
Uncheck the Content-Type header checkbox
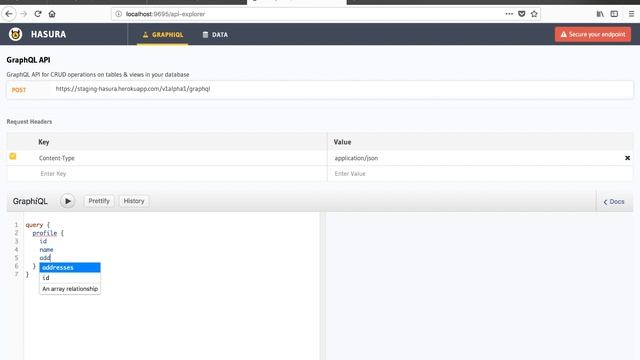click(13, 156)
